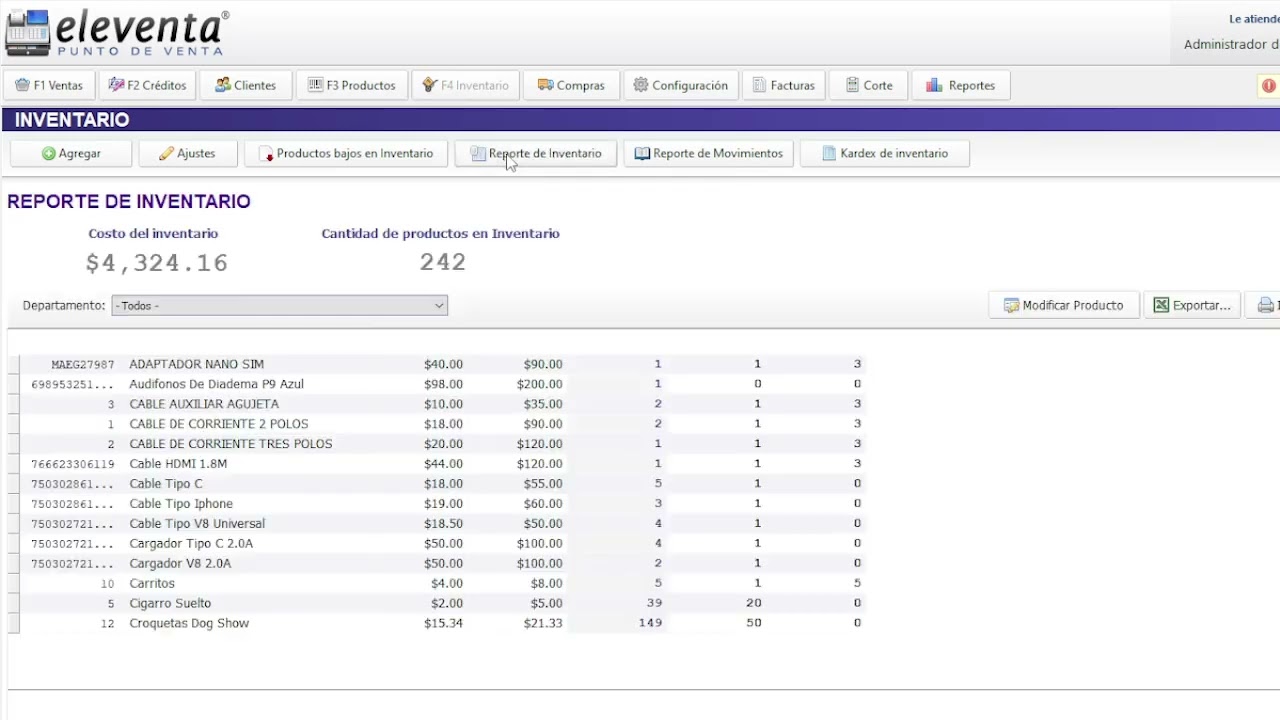
Task: Open the Reportes section
Action: [x=960, y=85]
